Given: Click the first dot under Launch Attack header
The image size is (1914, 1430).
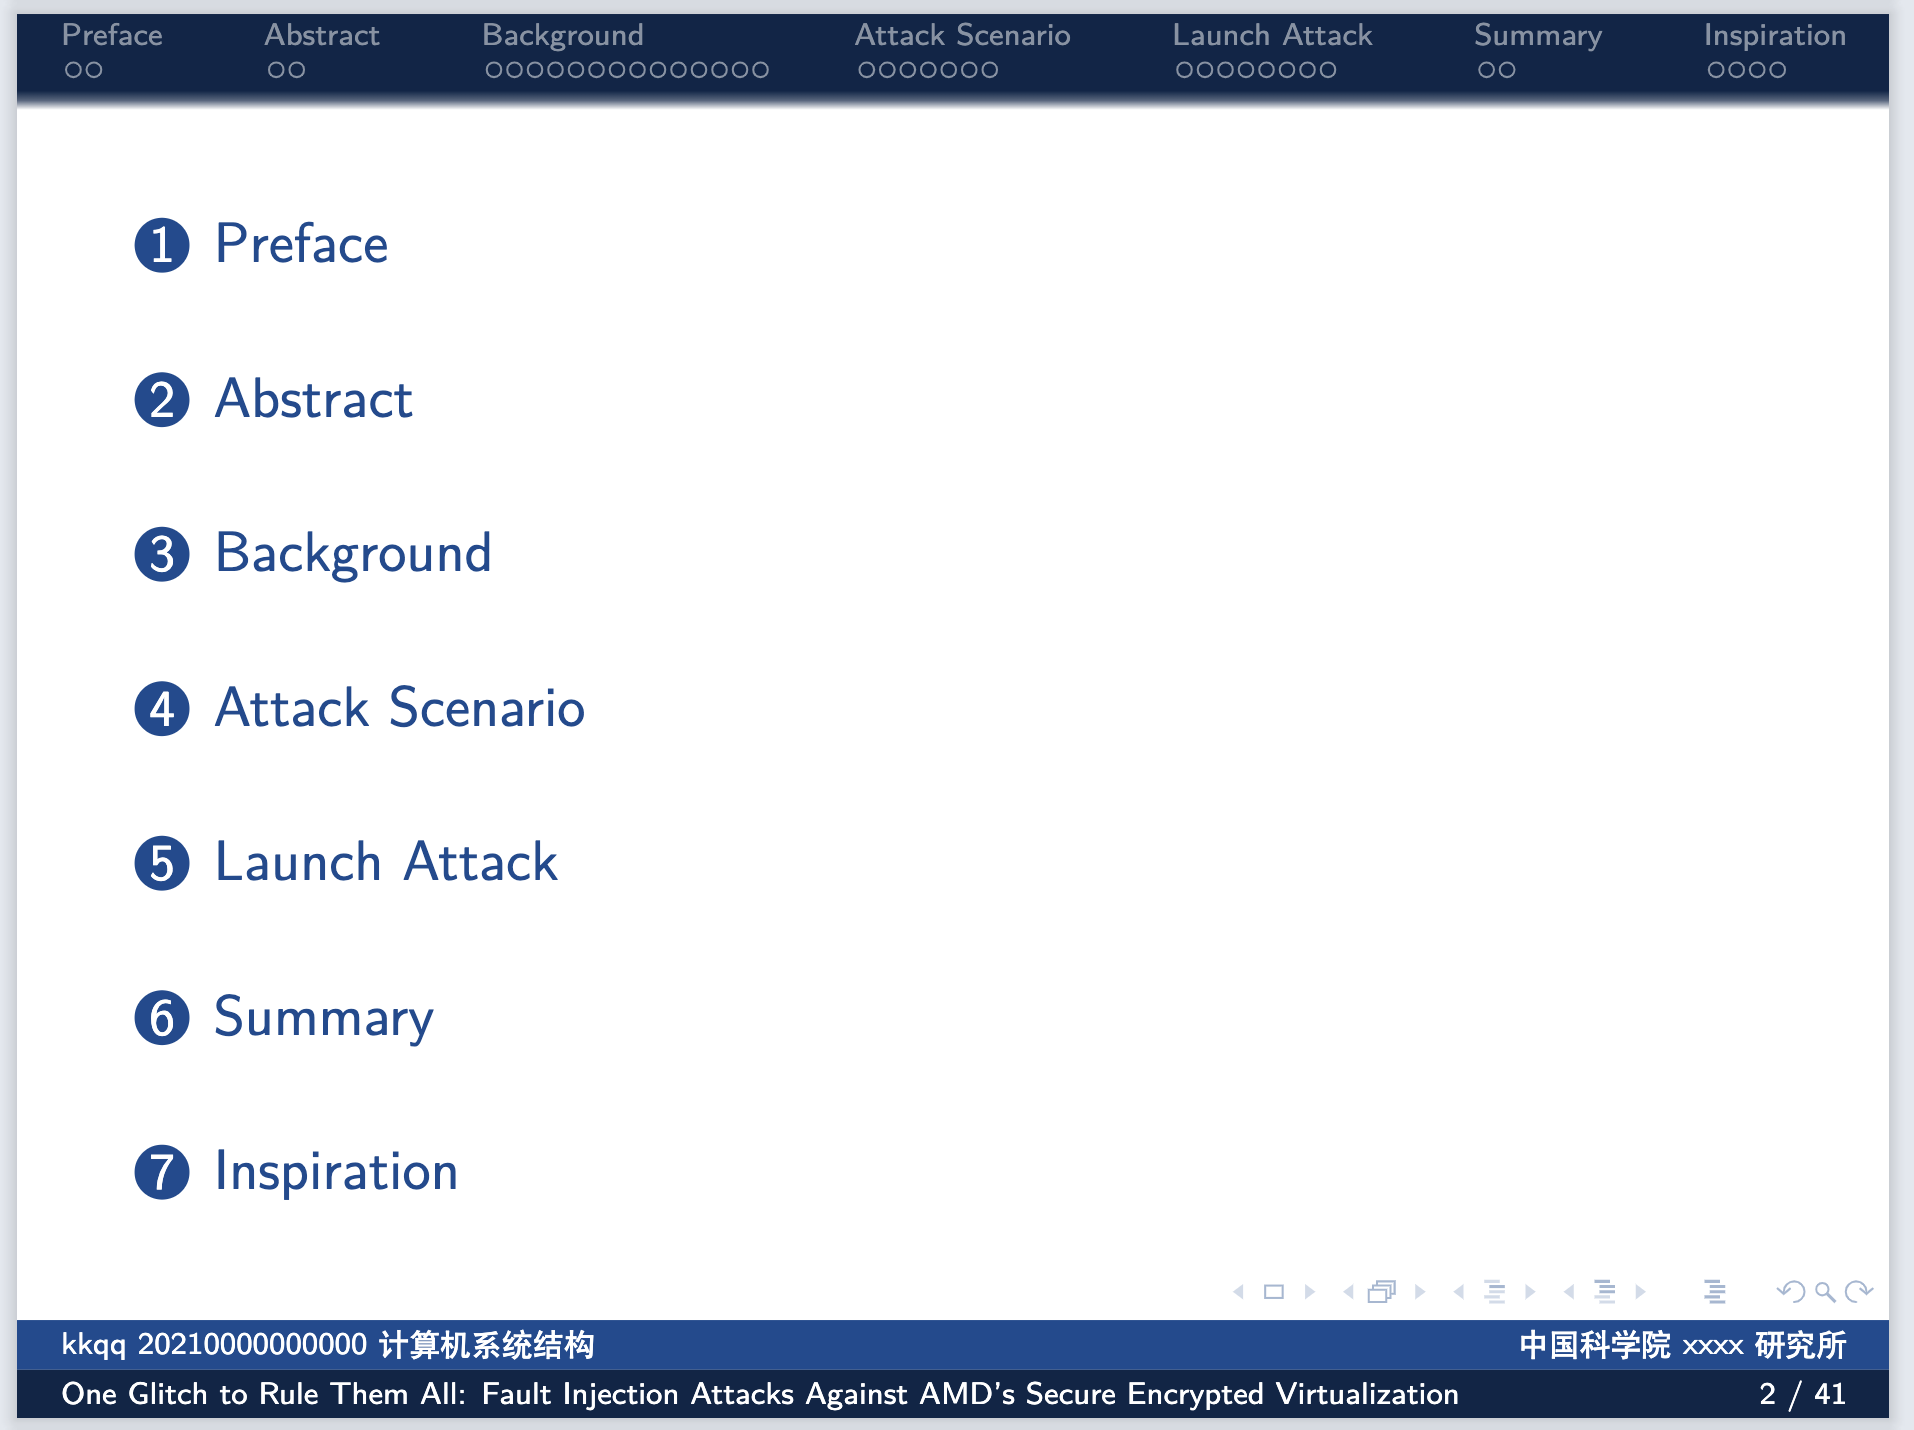Looking at the screenshot, I should 1184,70.
